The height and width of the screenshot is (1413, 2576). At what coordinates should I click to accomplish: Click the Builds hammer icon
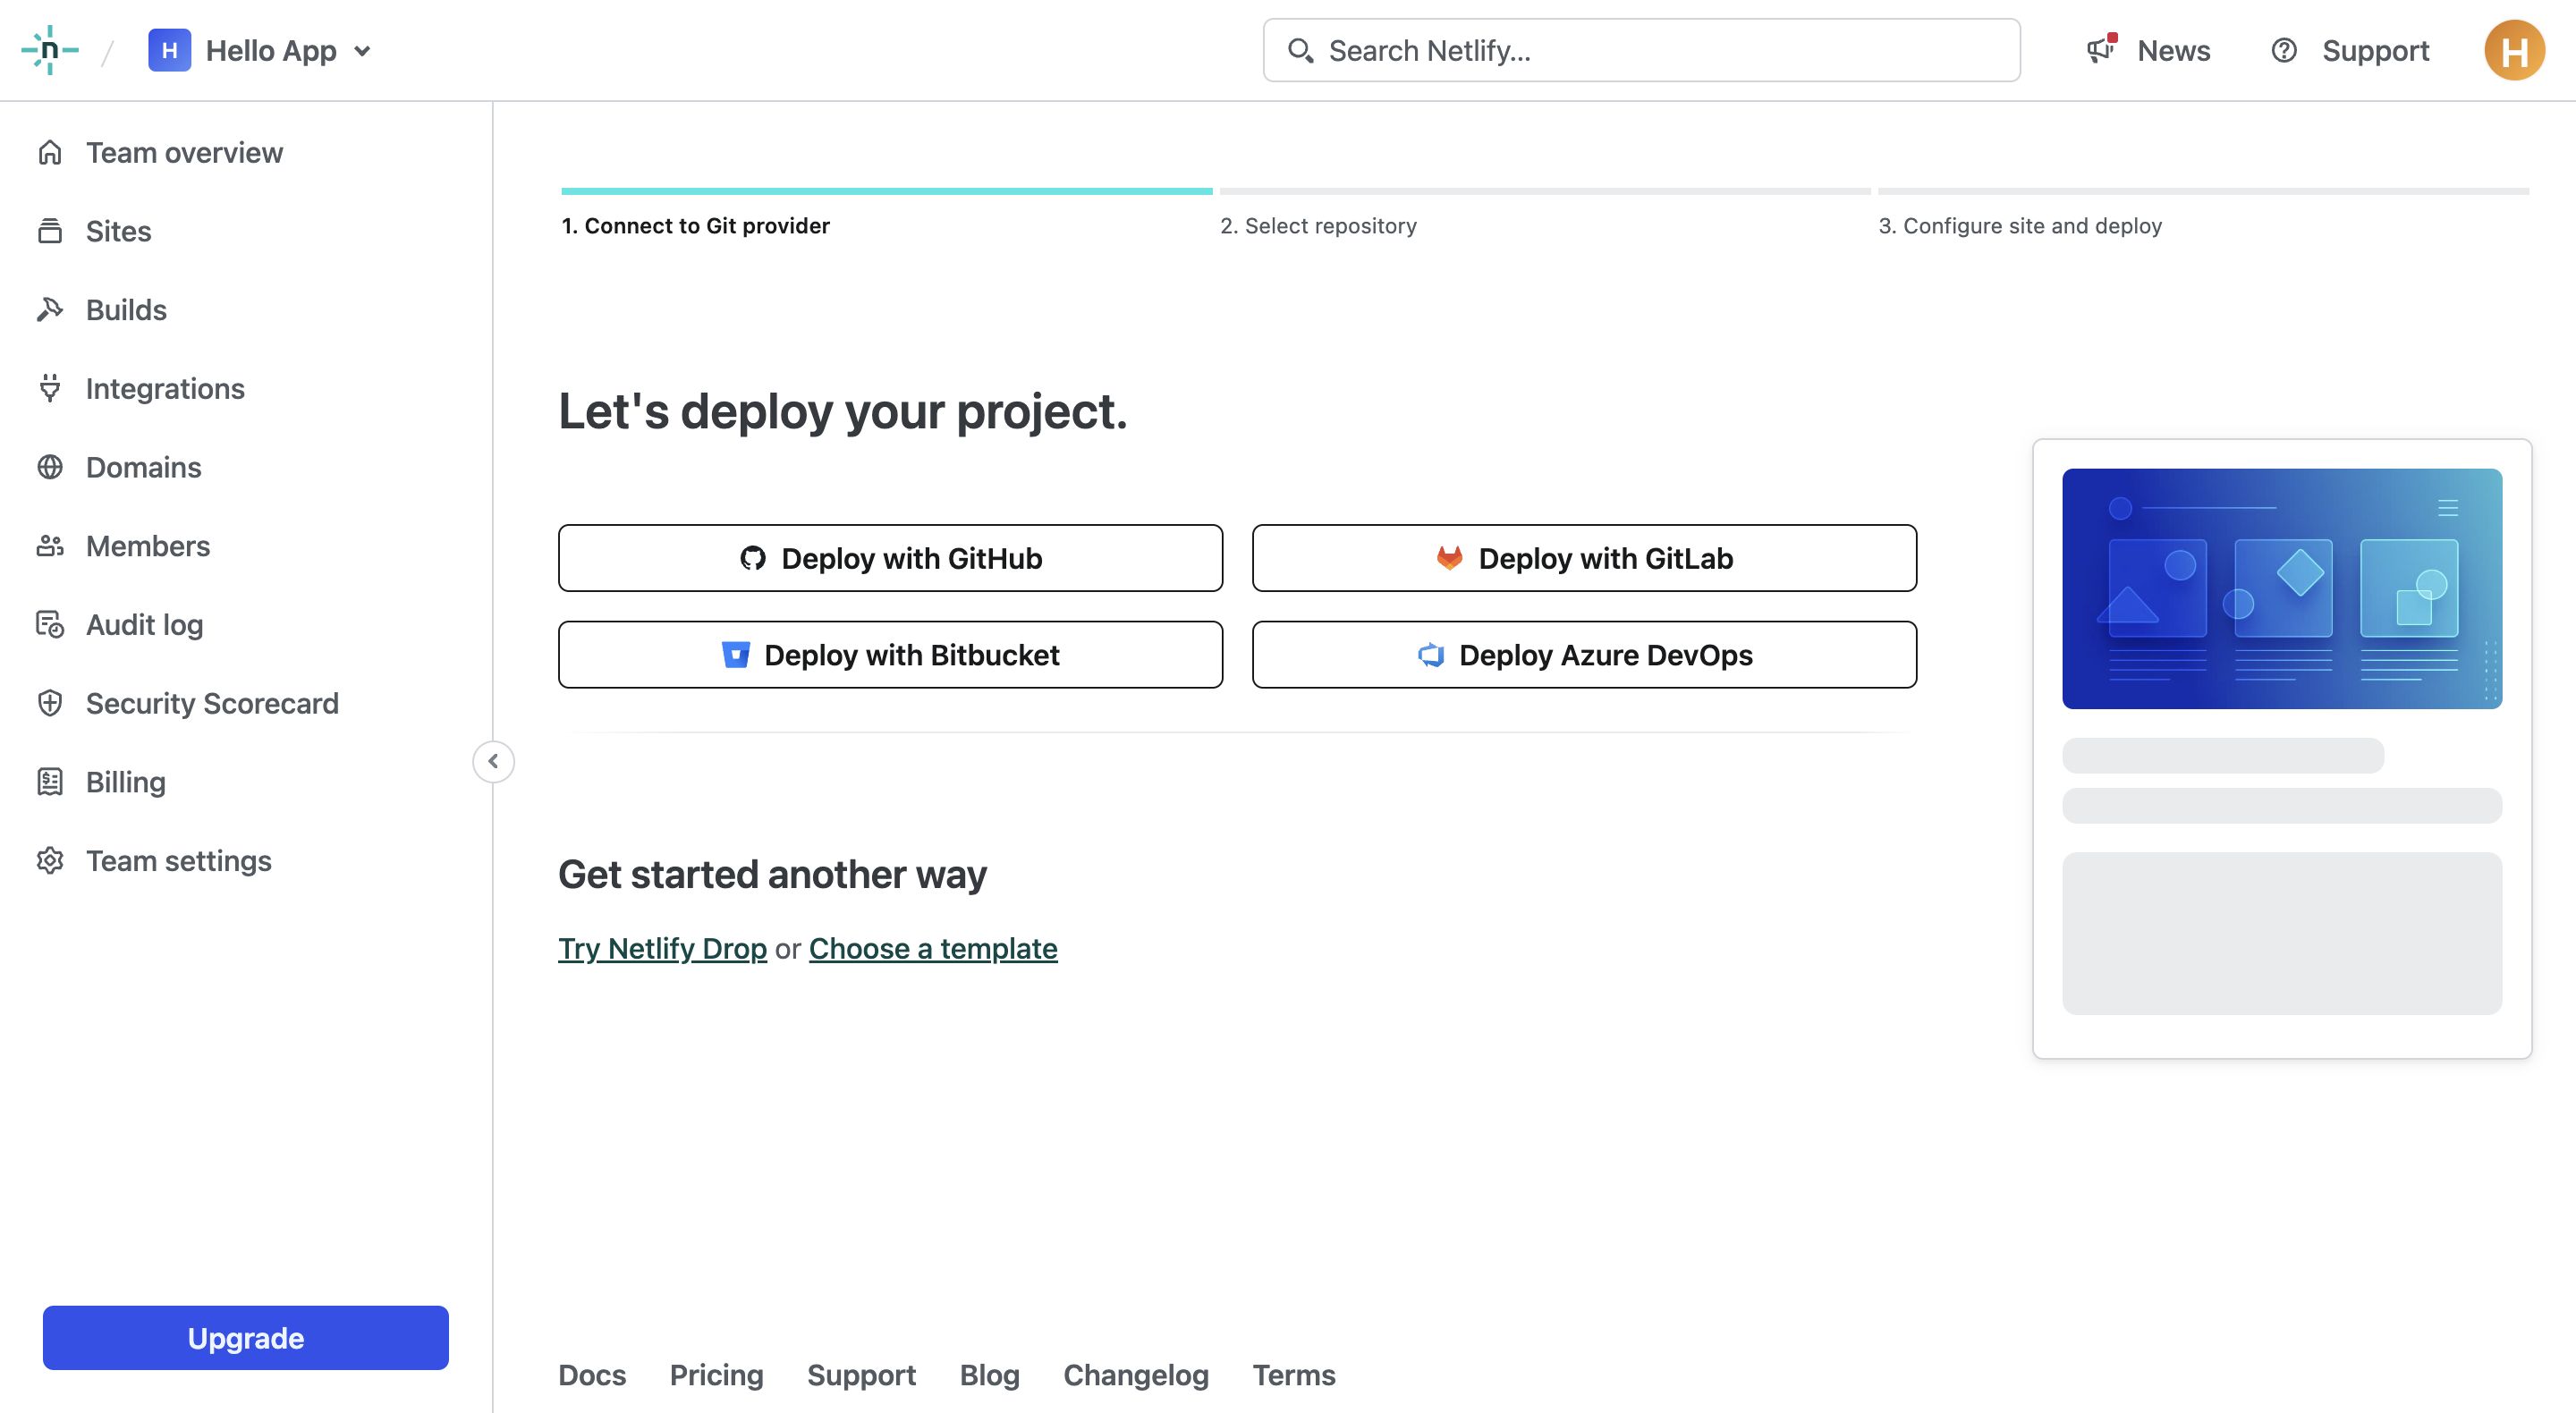point(50,309)
